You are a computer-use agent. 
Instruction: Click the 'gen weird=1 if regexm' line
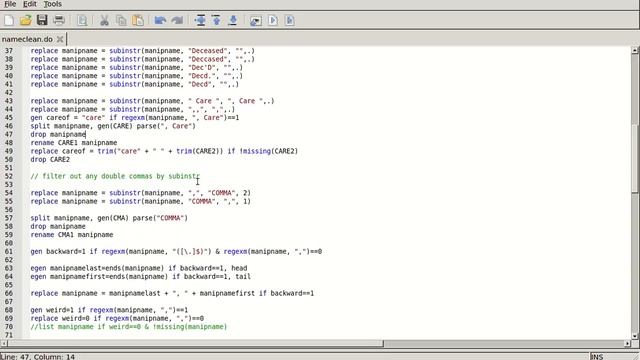tap(109, 310)
